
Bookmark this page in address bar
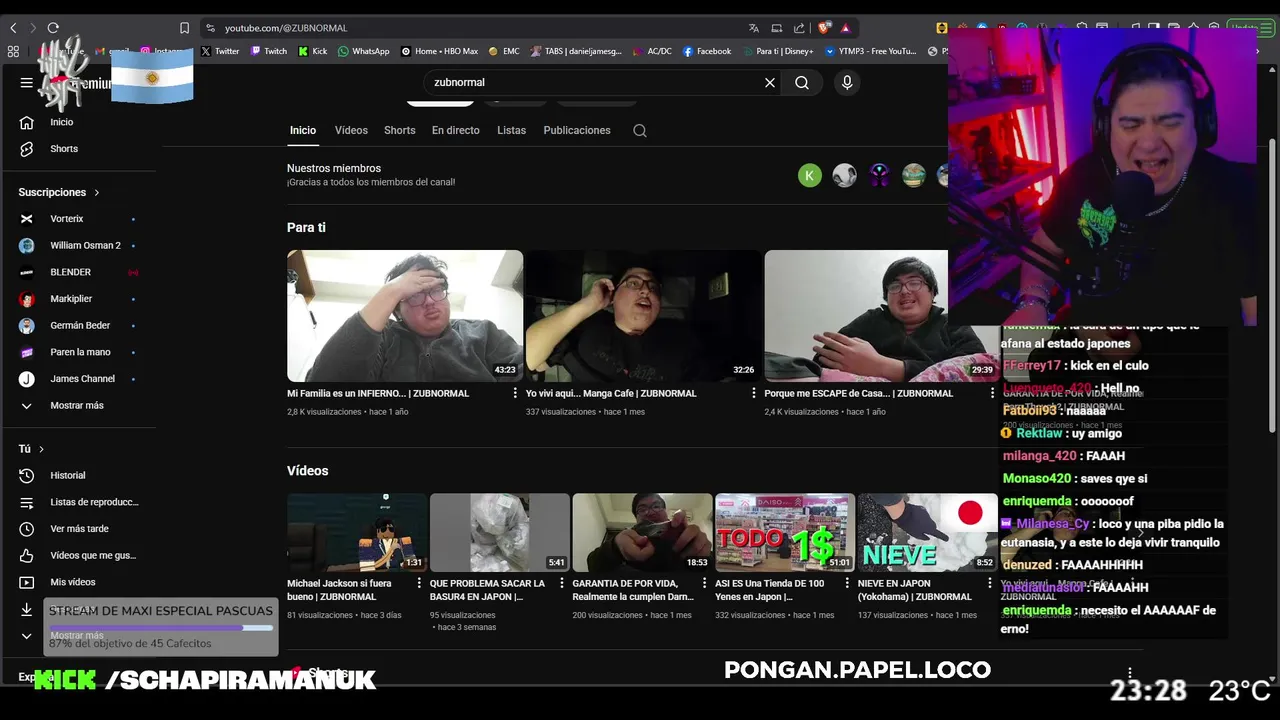184,28
